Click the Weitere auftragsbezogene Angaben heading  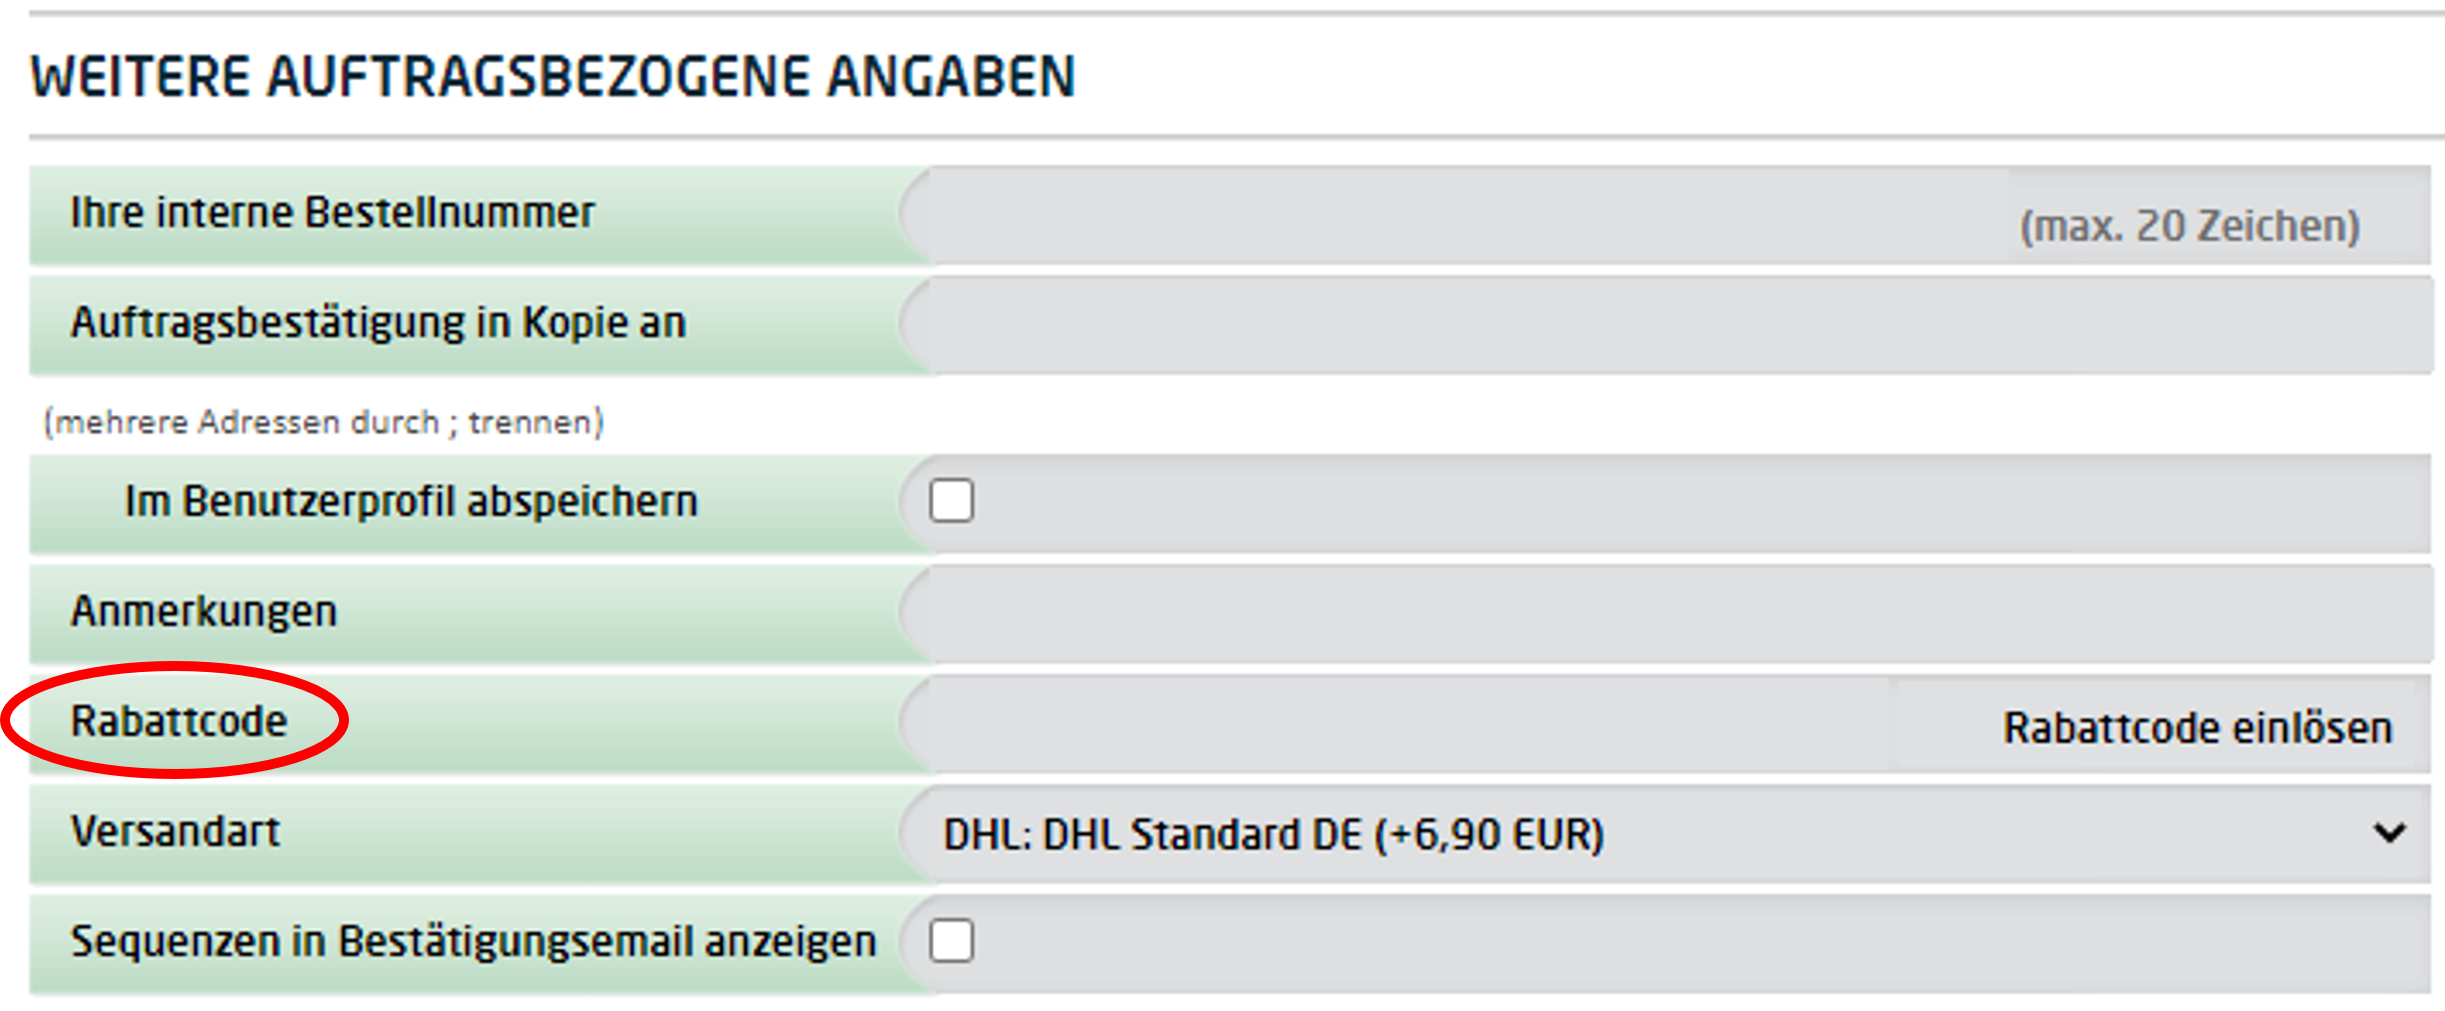tap(553, 77)
